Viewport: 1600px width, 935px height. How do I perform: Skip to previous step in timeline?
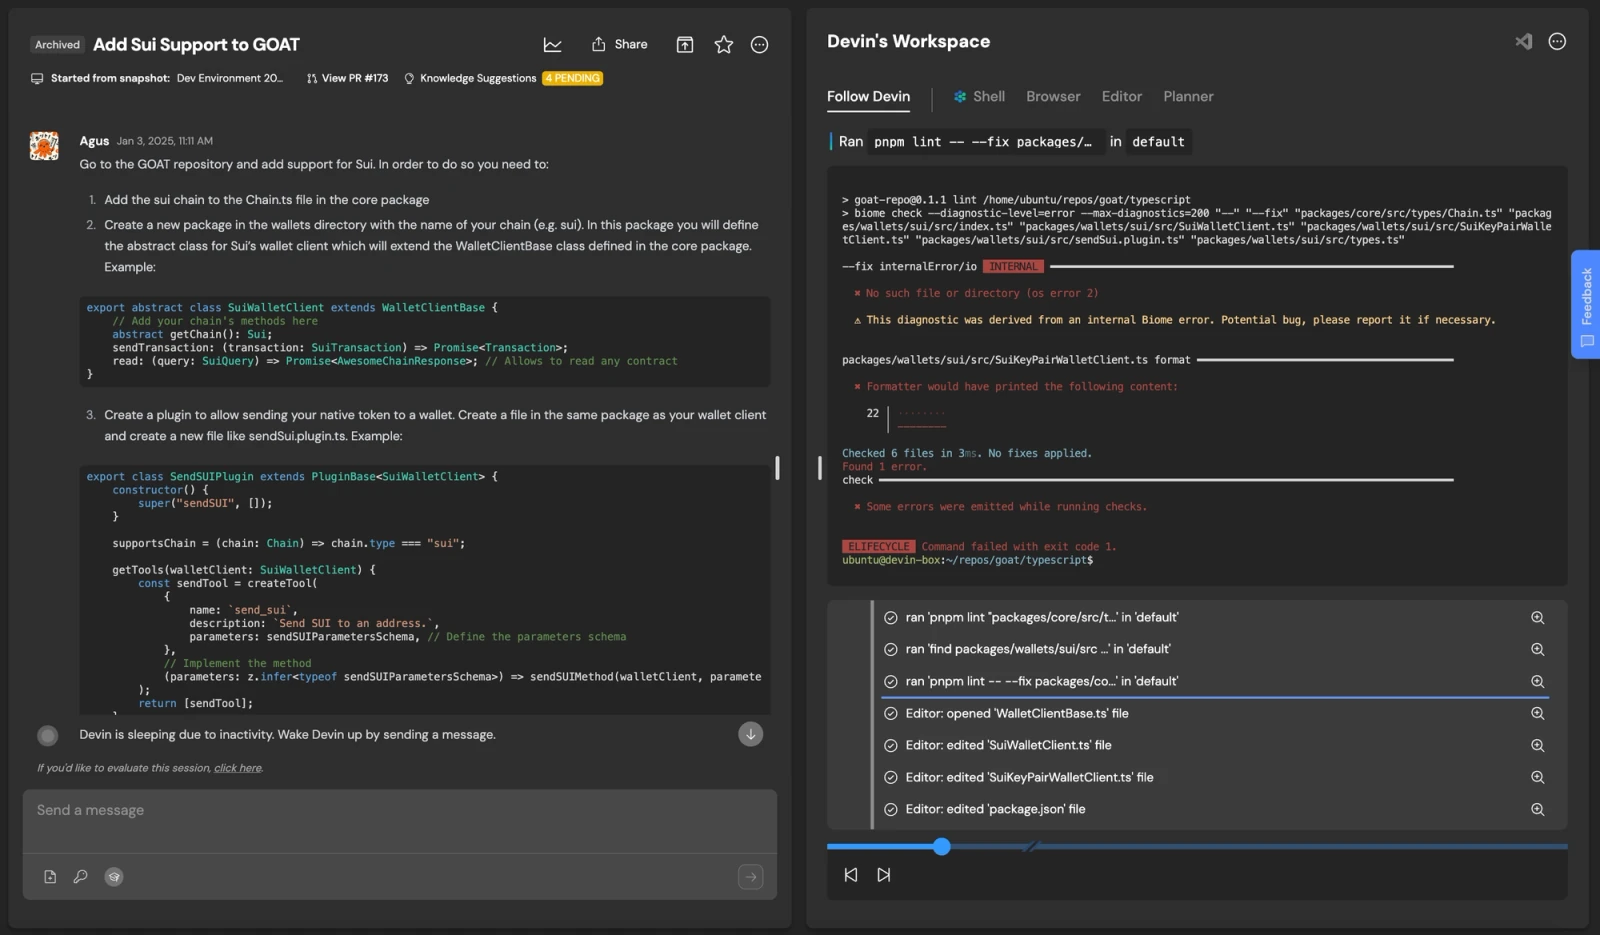(851, 875)
